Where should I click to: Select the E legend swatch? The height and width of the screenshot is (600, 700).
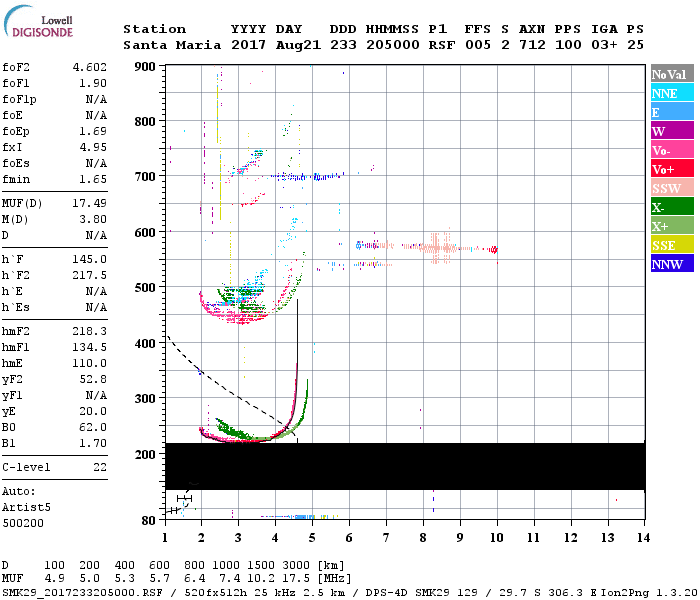coord(672,112)
